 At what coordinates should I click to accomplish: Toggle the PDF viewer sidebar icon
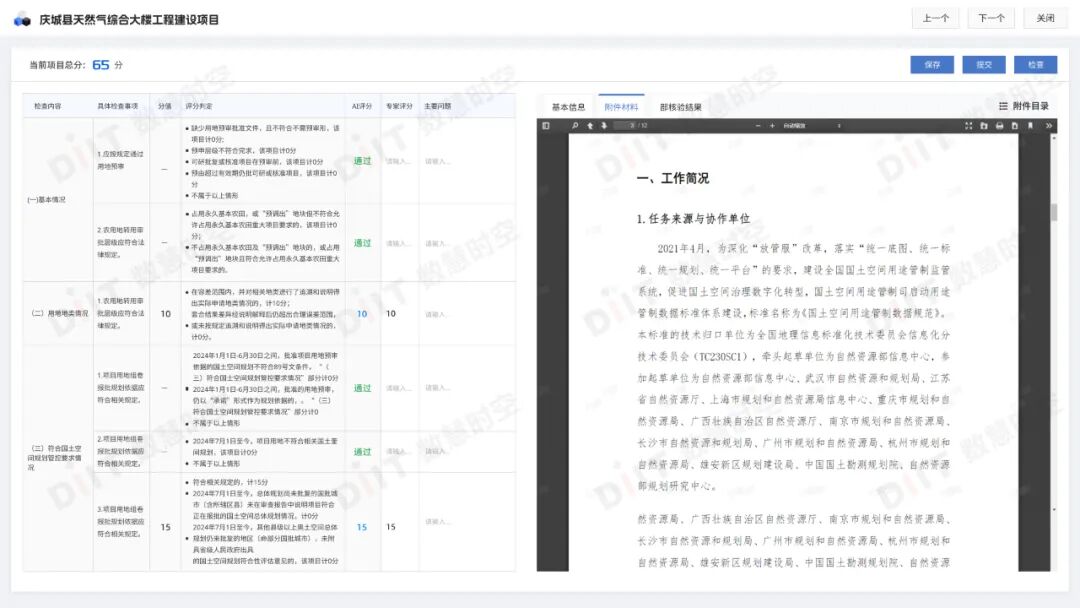pyautogui.click(x=546, y=126)
